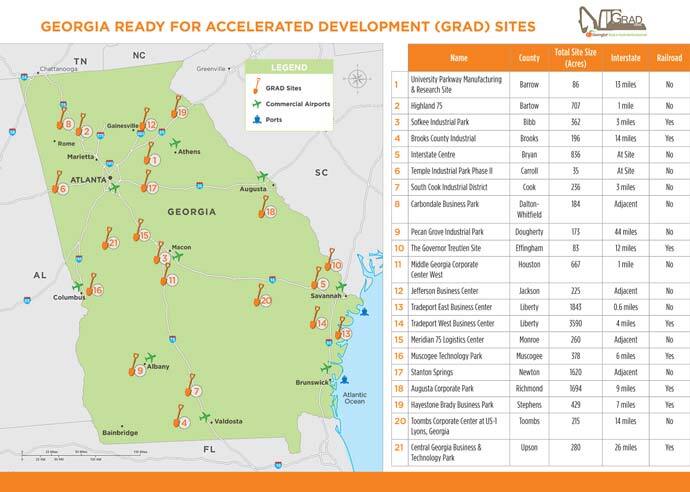The width and height of the screenshot is (690, 492).
Task: Click Jefferson Business Center in the table
Action: tap(444, 291)
